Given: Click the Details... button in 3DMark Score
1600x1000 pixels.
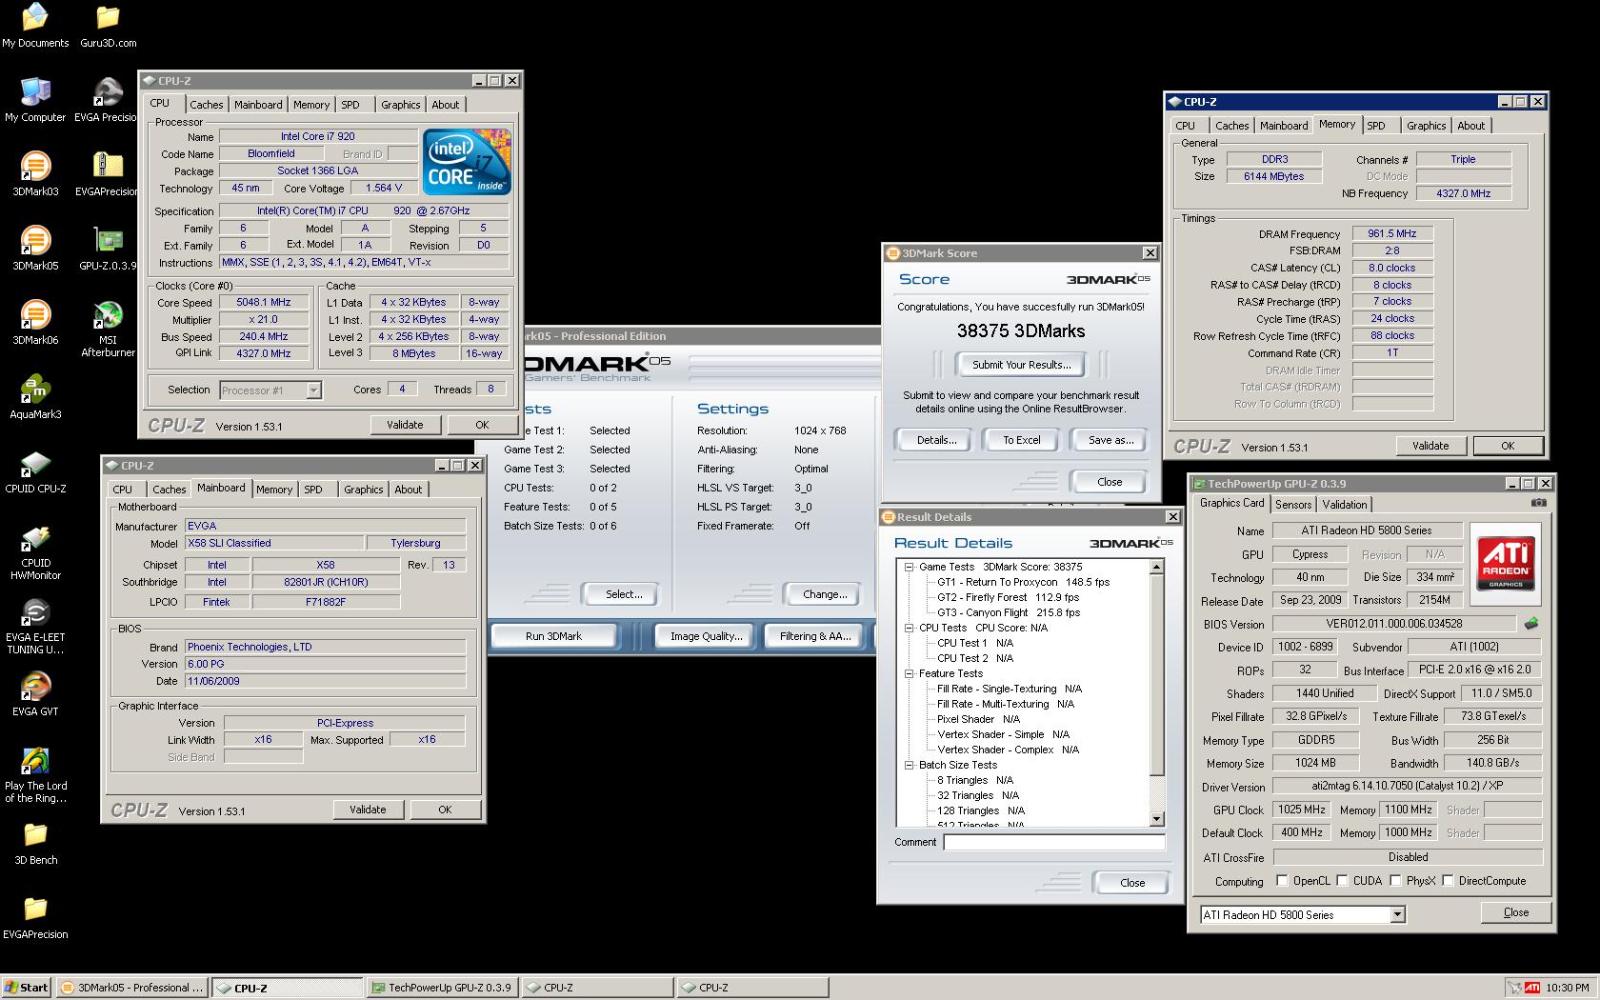Looking at the screenshot, I should tap(936, 440).
